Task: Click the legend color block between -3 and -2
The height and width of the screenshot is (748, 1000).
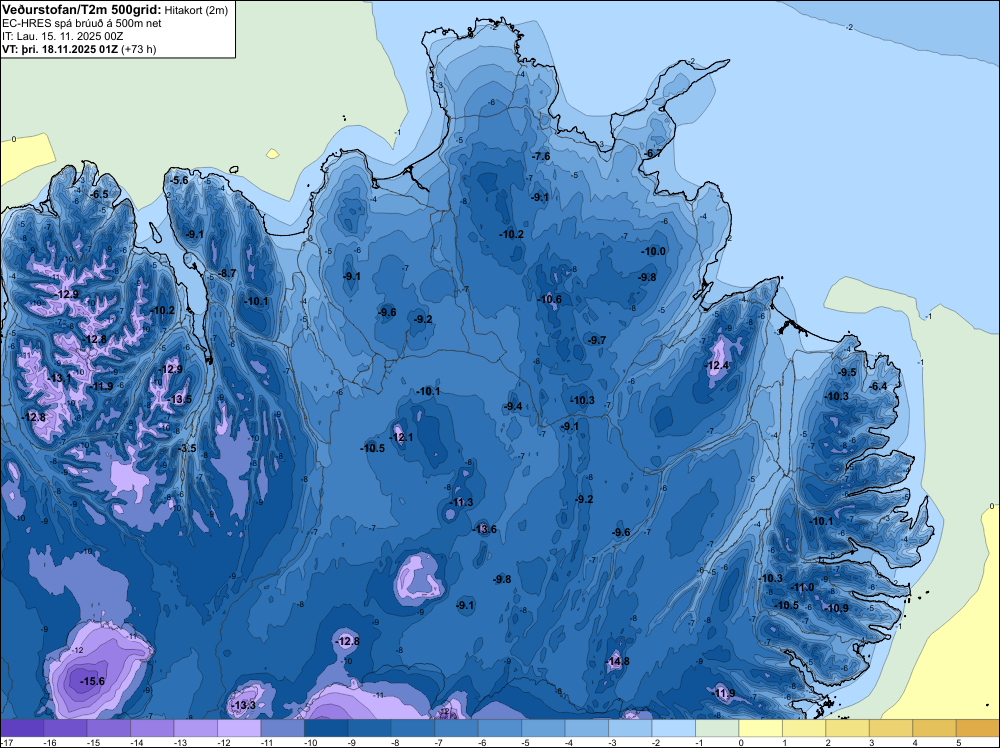Action: click(630, 728)
